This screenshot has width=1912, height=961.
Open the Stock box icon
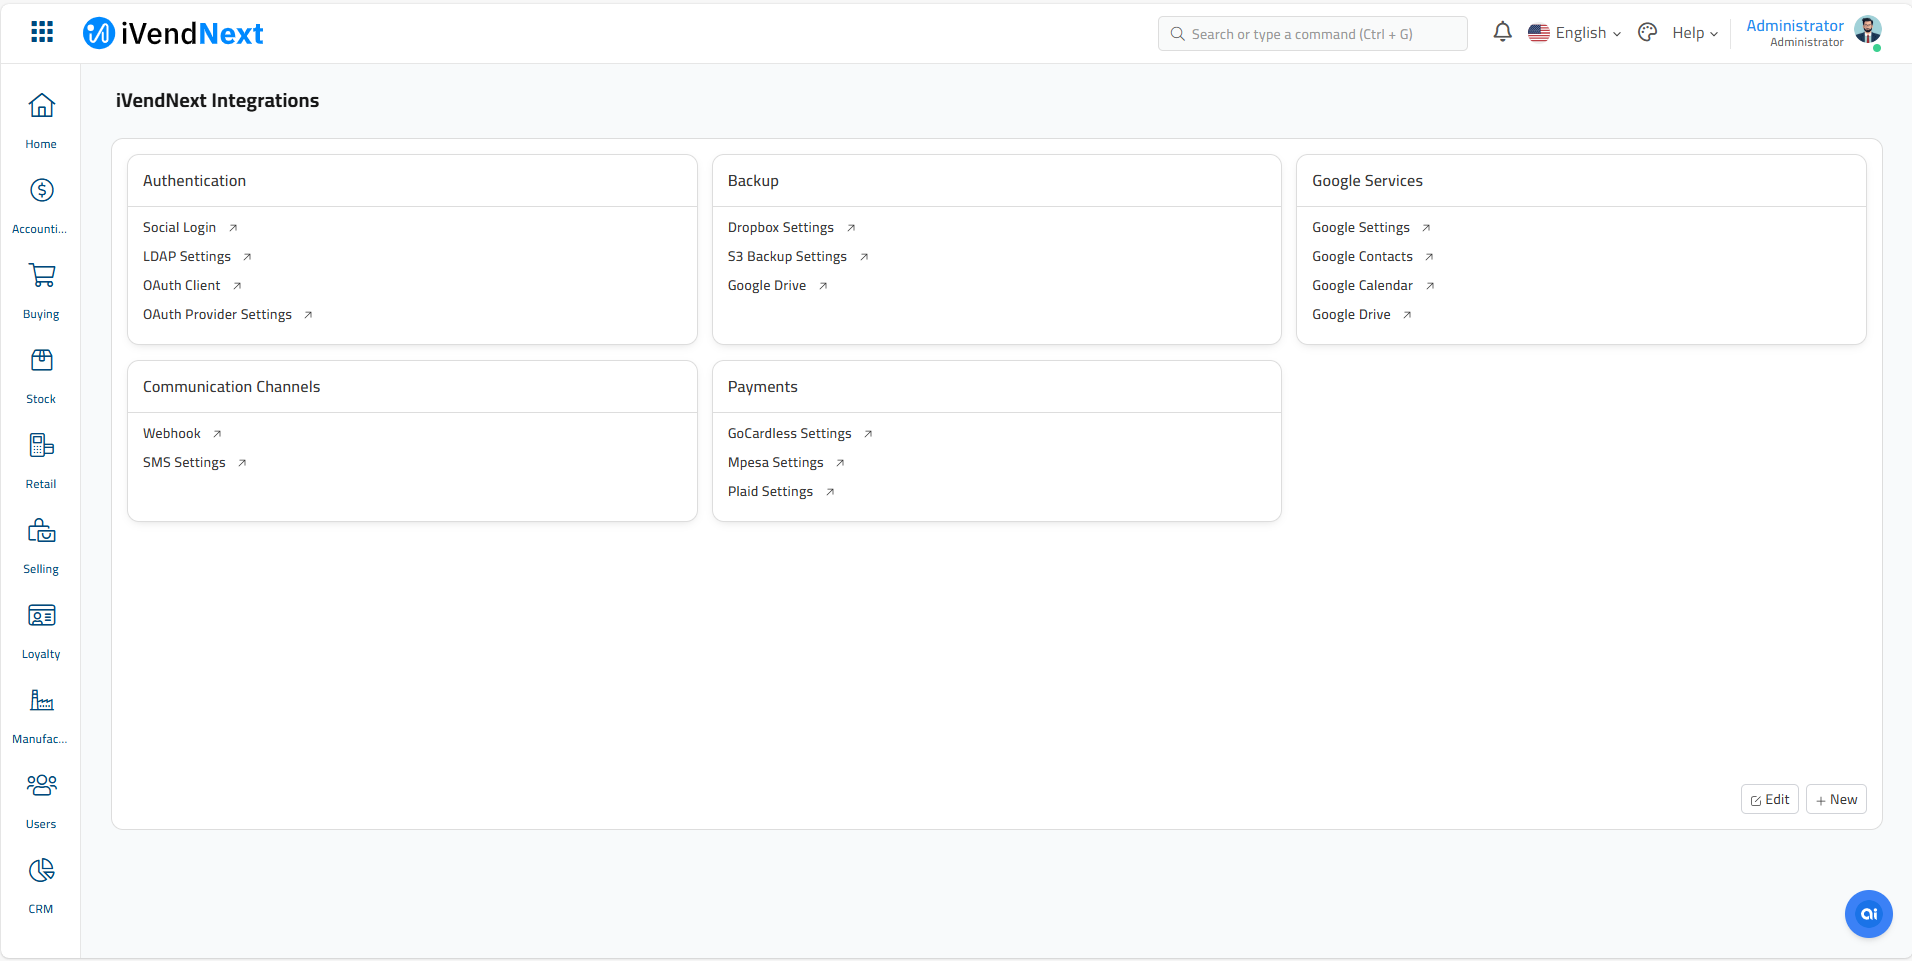pyautogui.click(x=41, y=360)
